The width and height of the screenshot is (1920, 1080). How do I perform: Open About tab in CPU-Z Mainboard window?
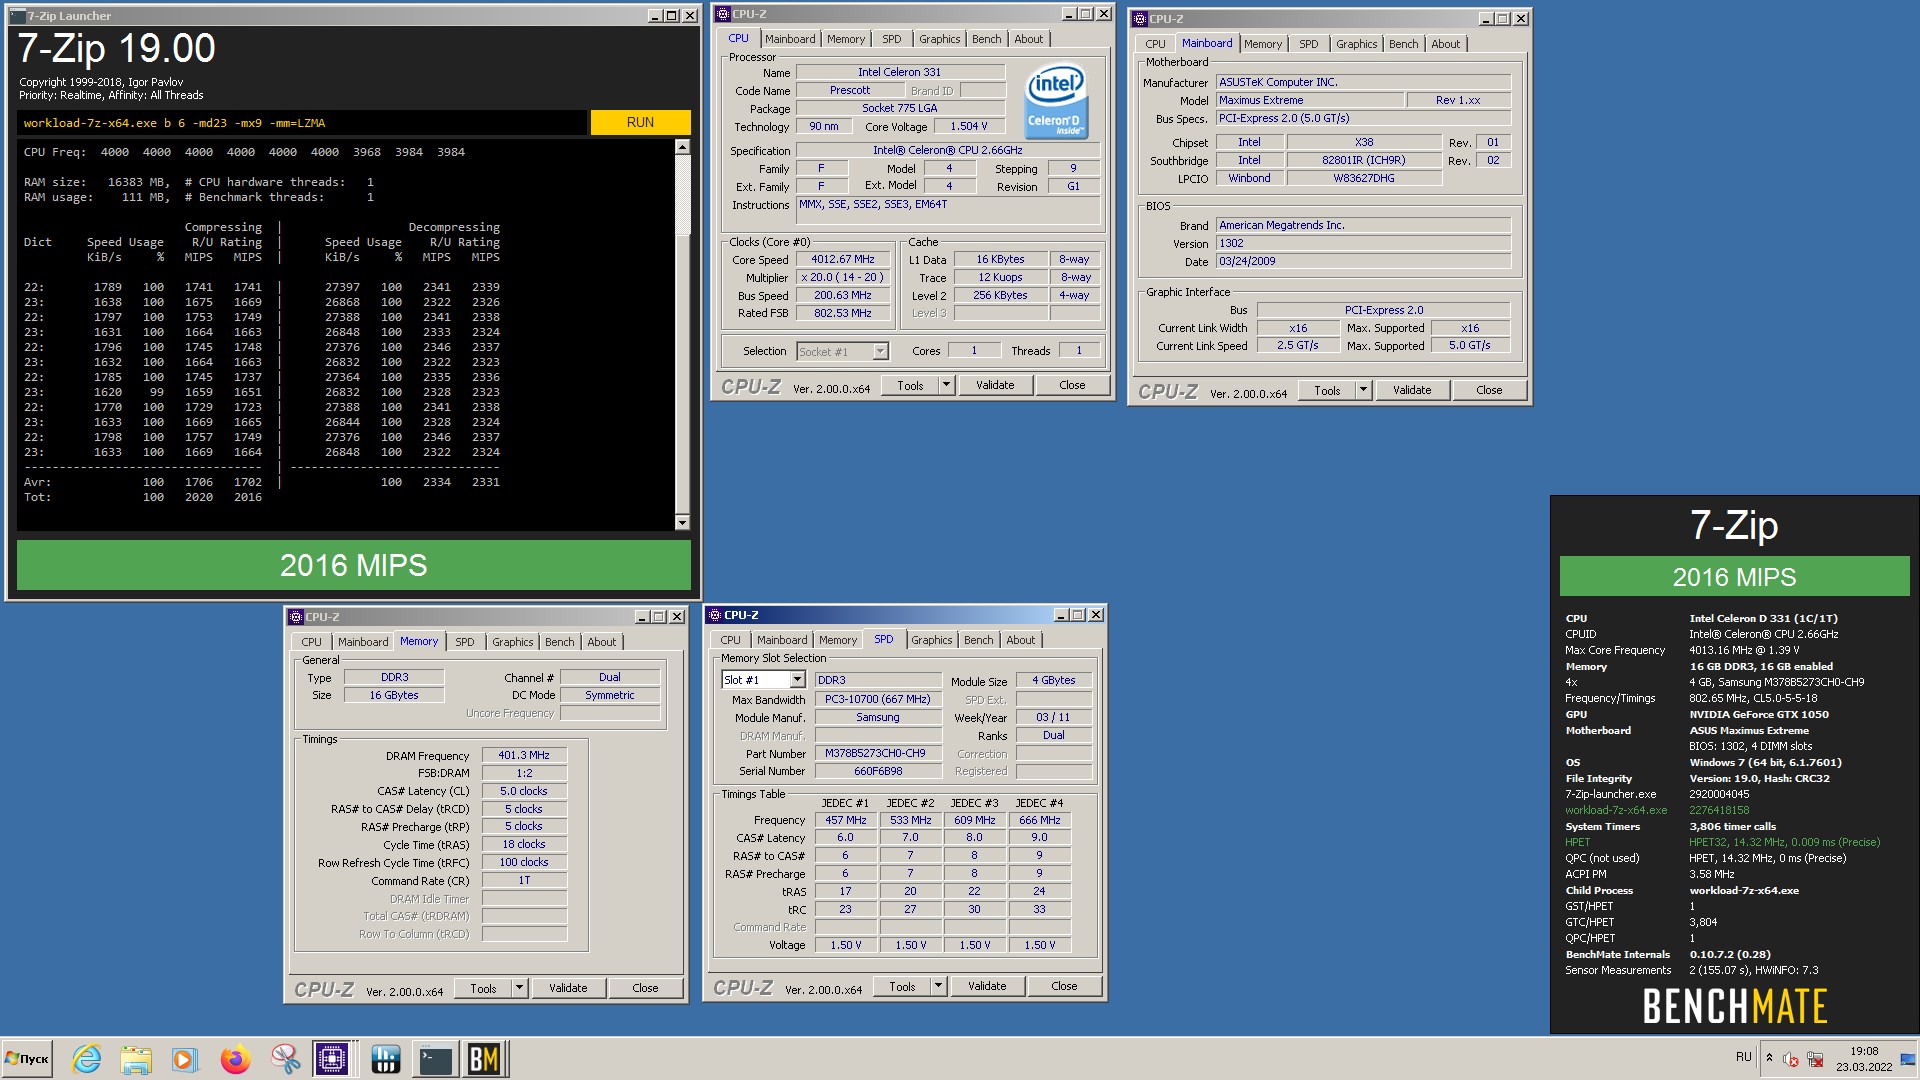1445,44
